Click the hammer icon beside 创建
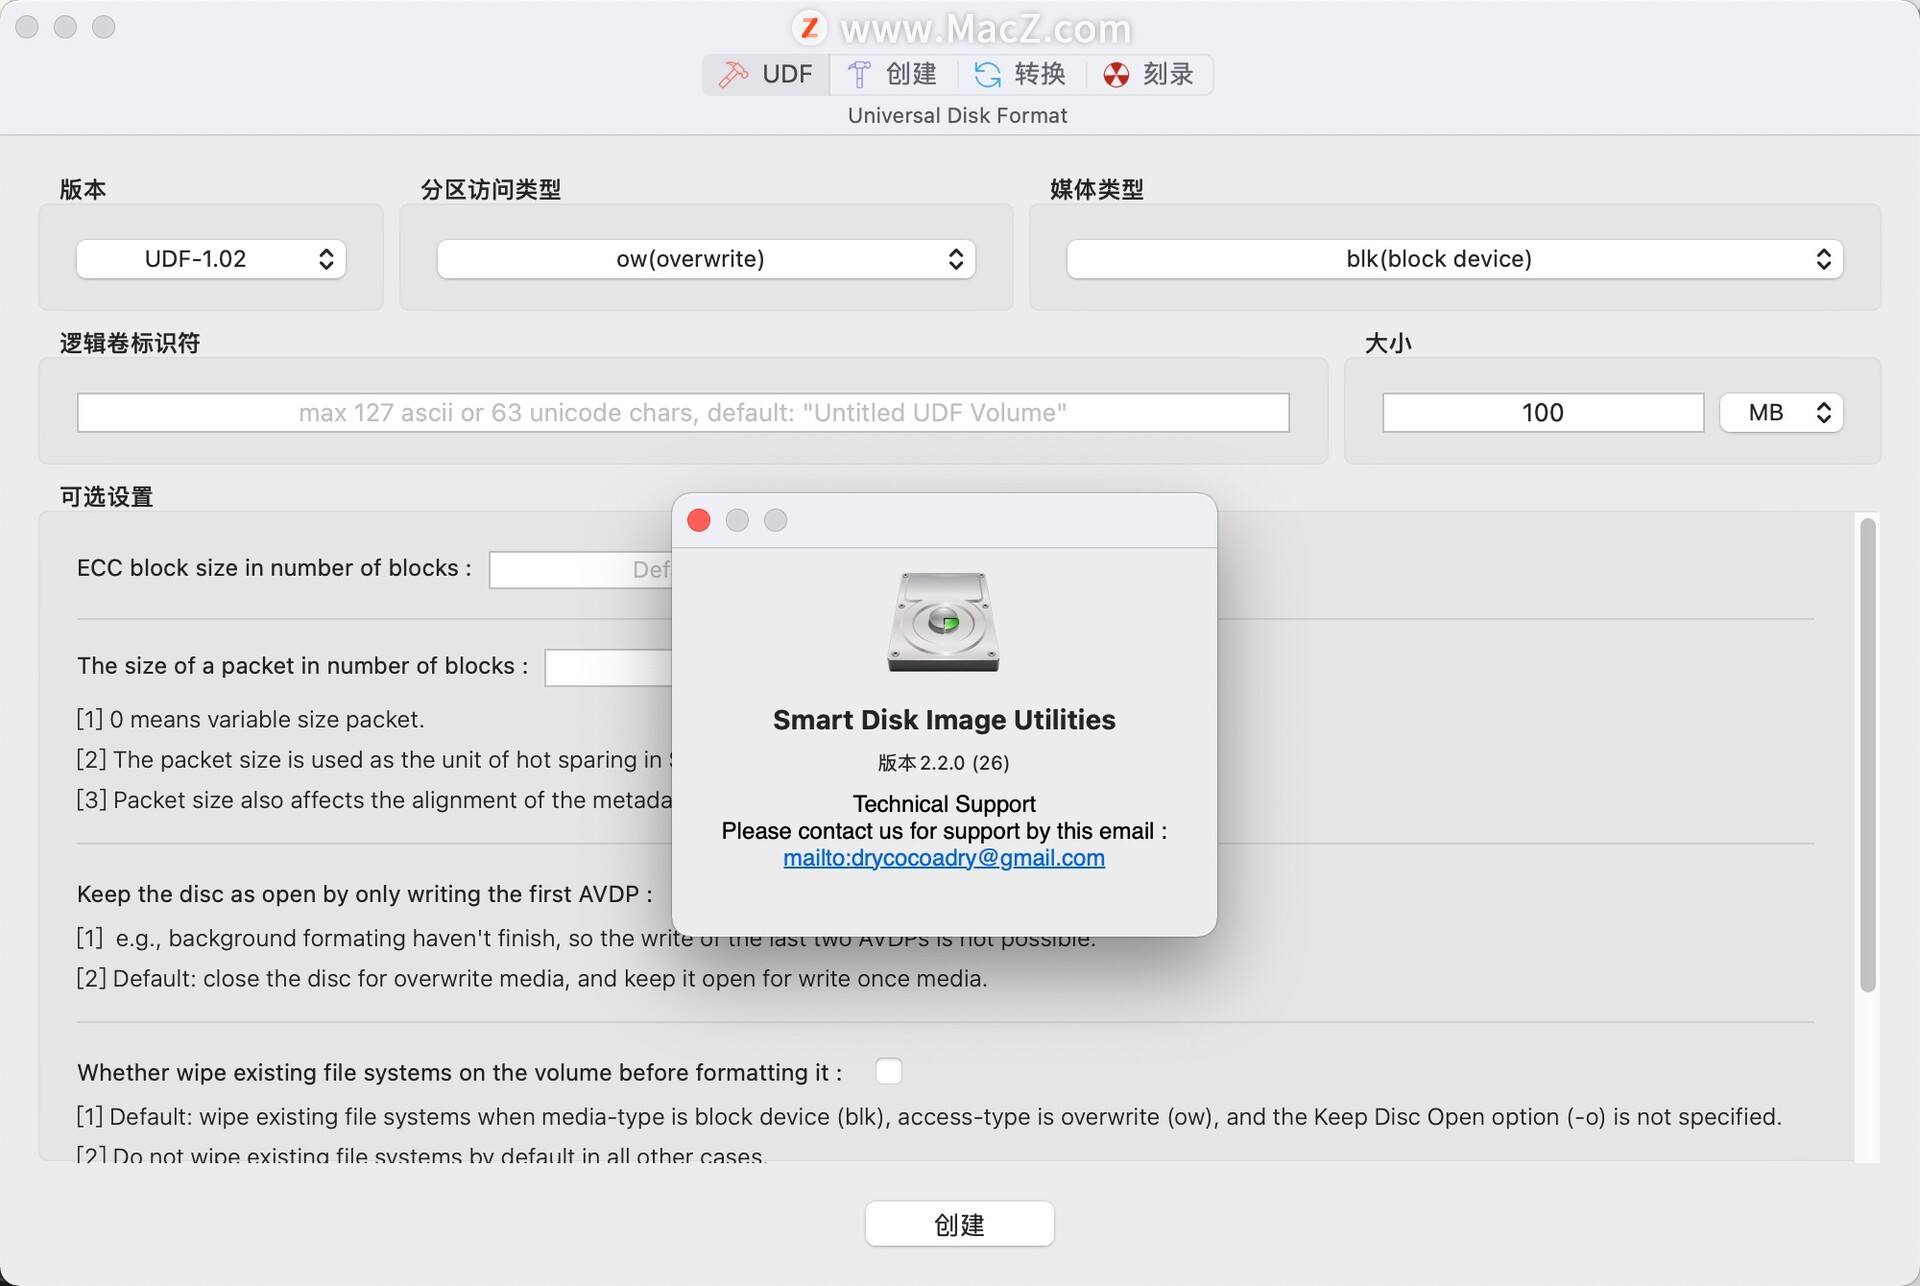This screenshot has width=1920, height=1286. [859, 74]
